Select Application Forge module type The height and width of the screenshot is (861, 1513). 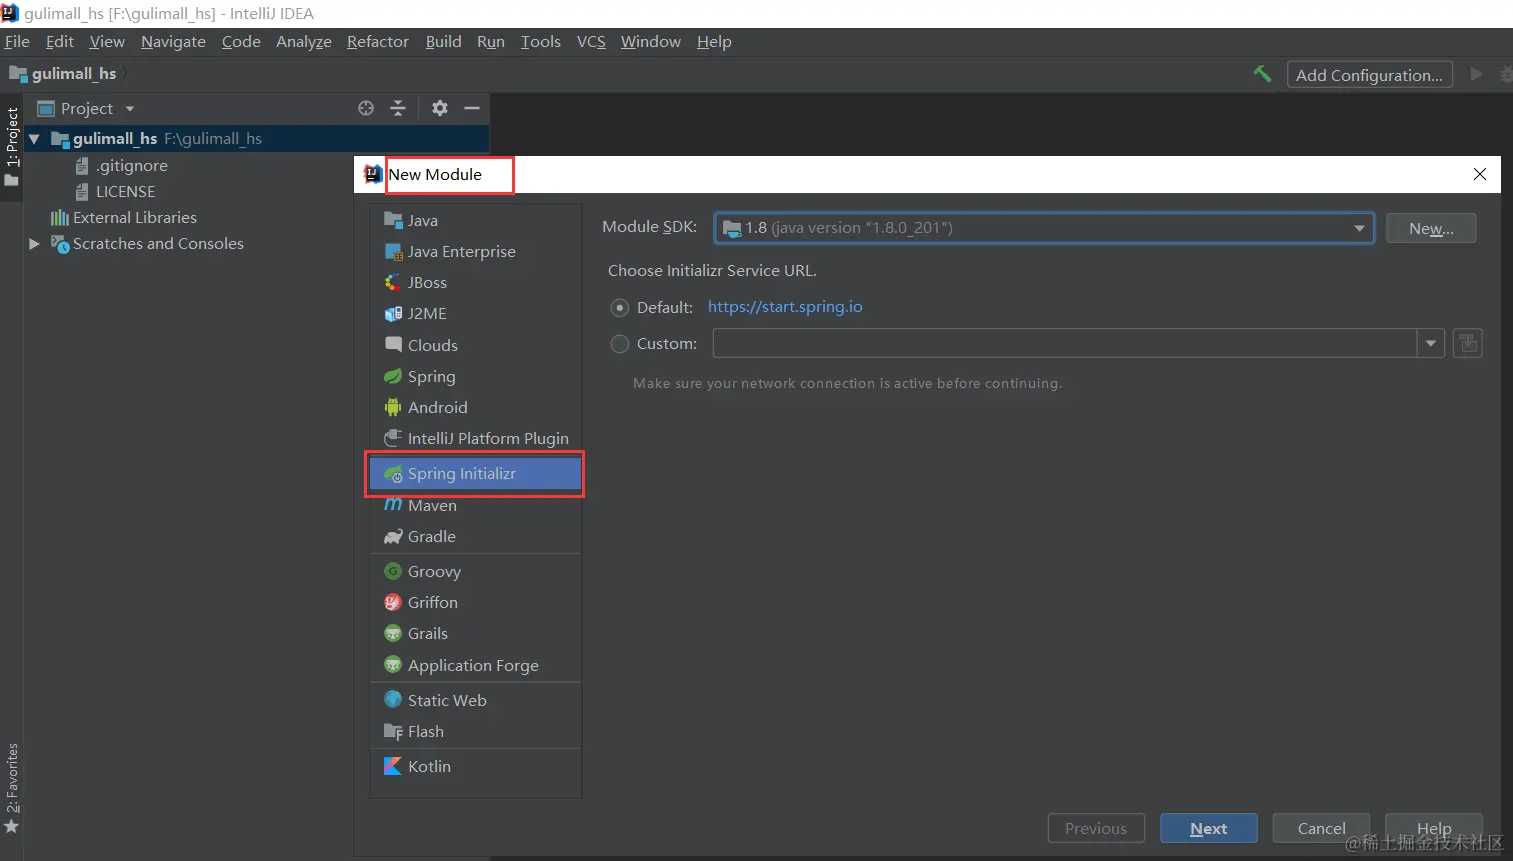475,666
